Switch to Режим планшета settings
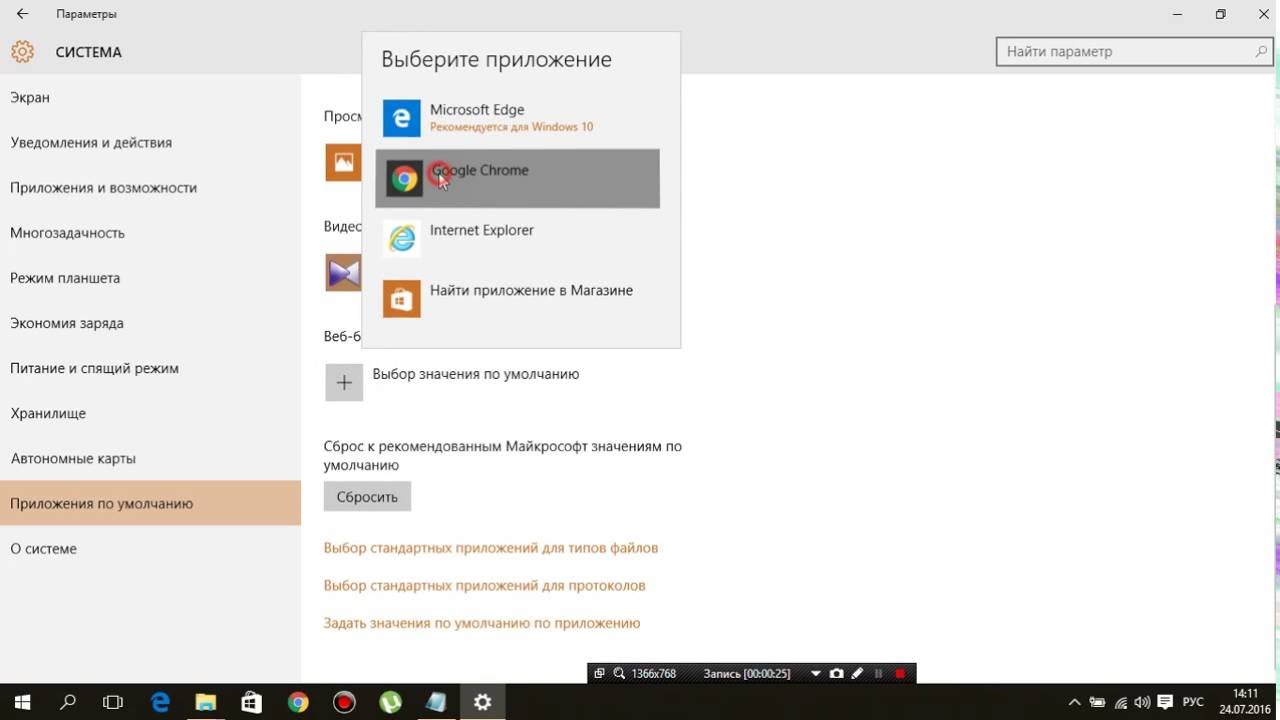 click(150, 277)
